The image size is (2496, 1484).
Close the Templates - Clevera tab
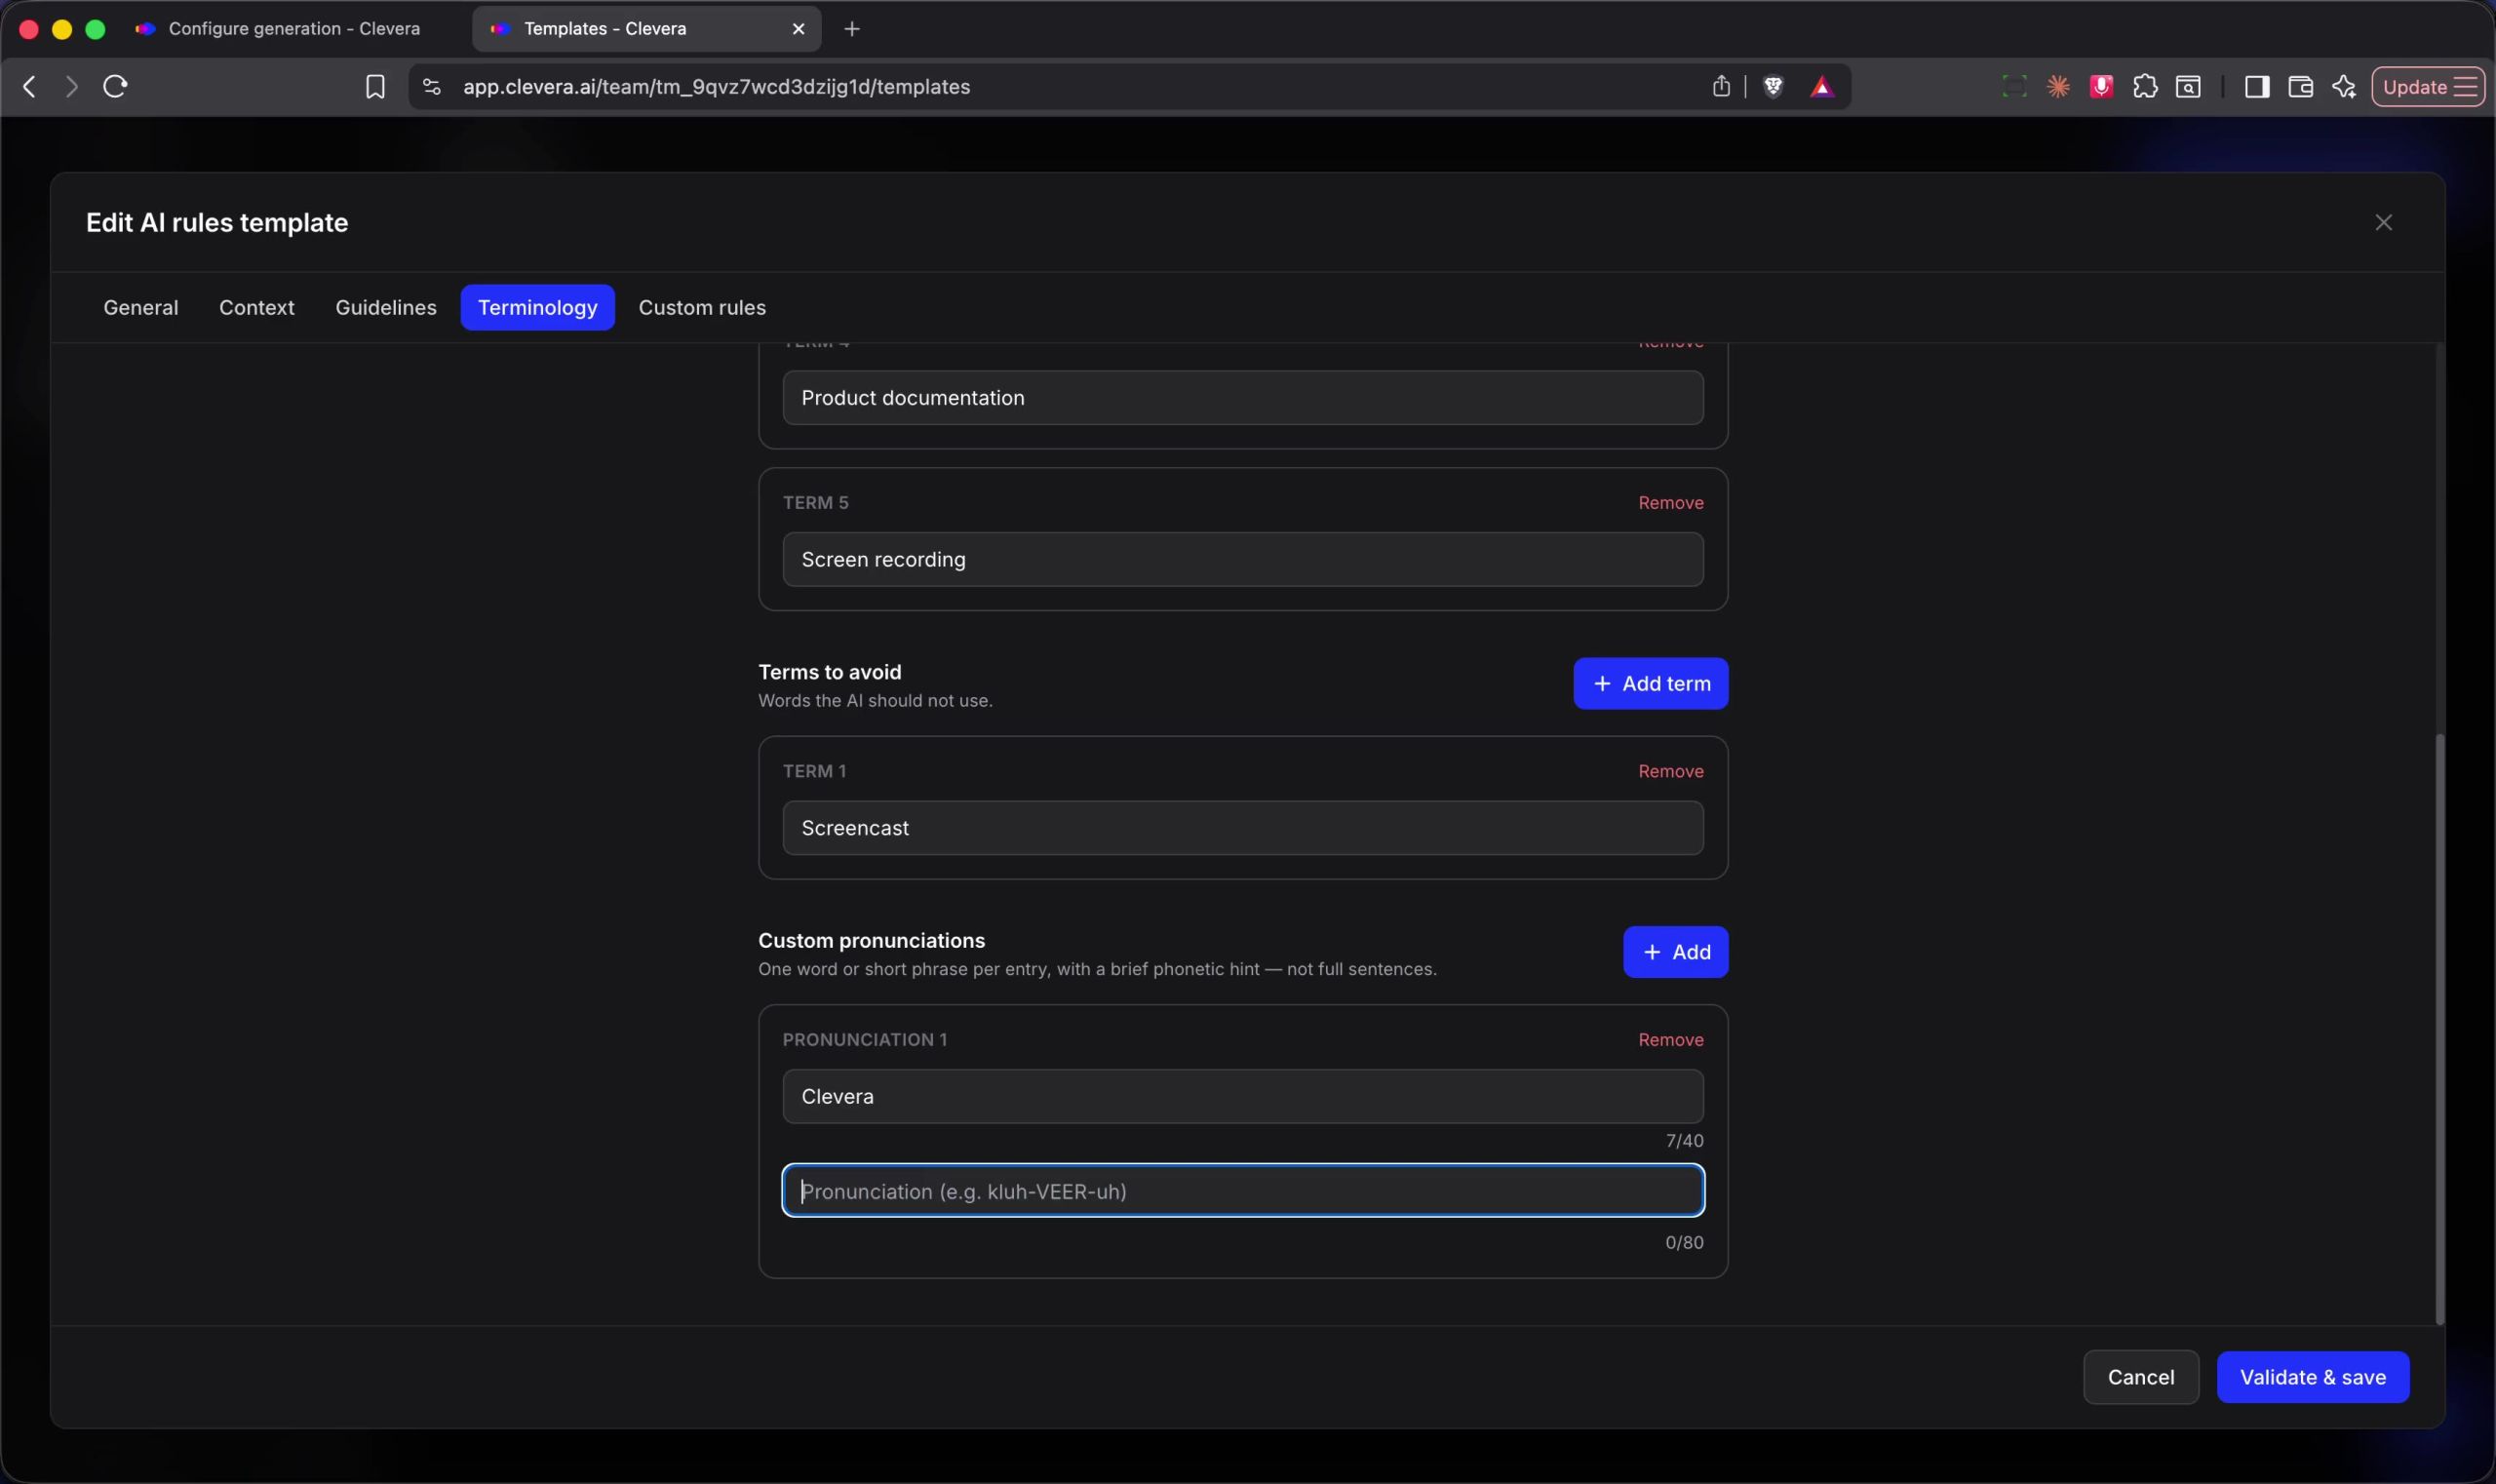798,29
